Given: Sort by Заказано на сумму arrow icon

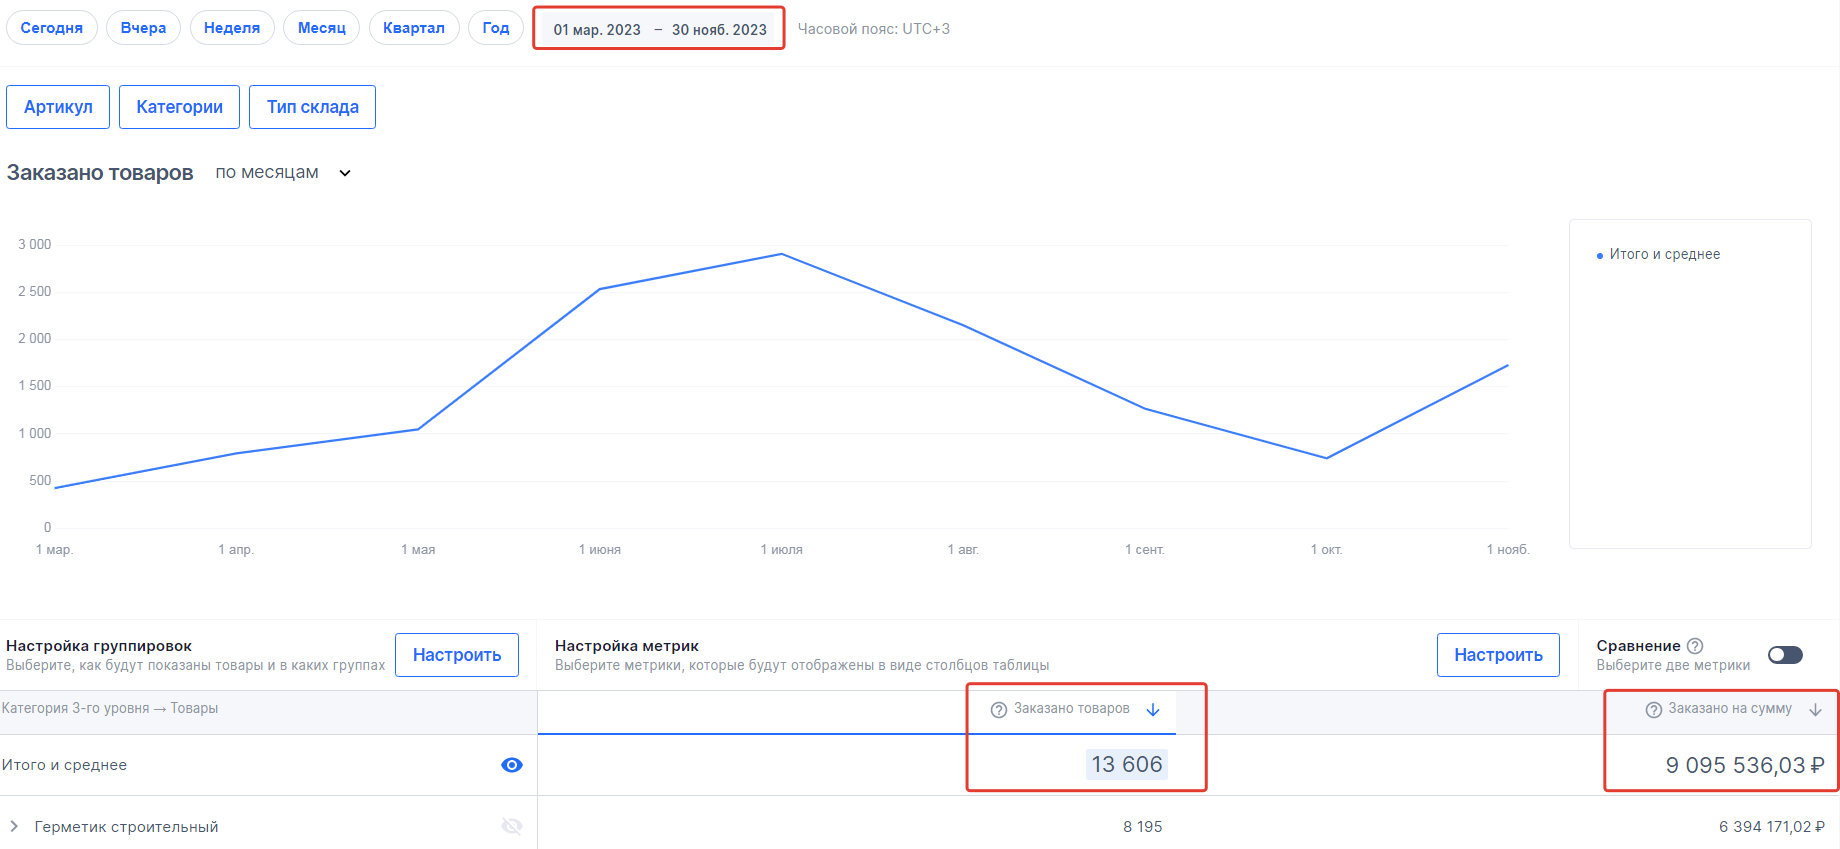Looking at the screenshot, I should (1816, 710).
